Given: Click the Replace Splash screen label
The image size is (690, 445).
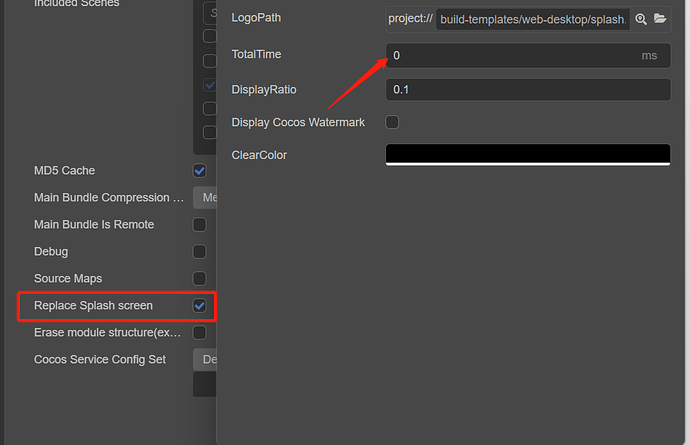Looking at the screenshot, I should click(93, 305).
